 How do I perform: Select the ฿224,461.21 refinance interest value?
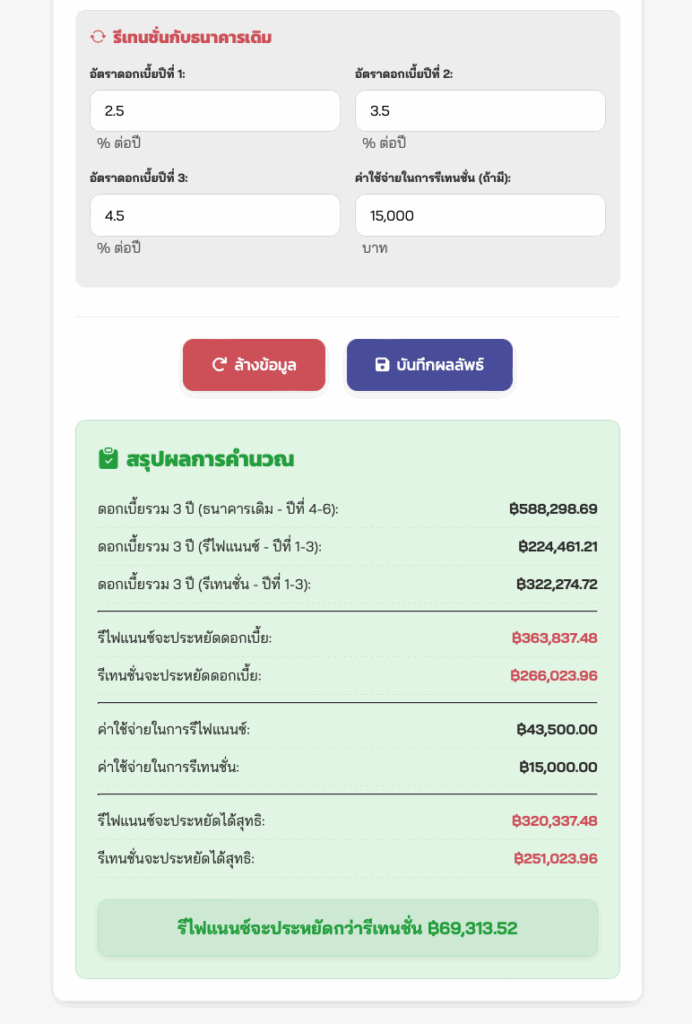pyautogui.click(x=558, y=546)
